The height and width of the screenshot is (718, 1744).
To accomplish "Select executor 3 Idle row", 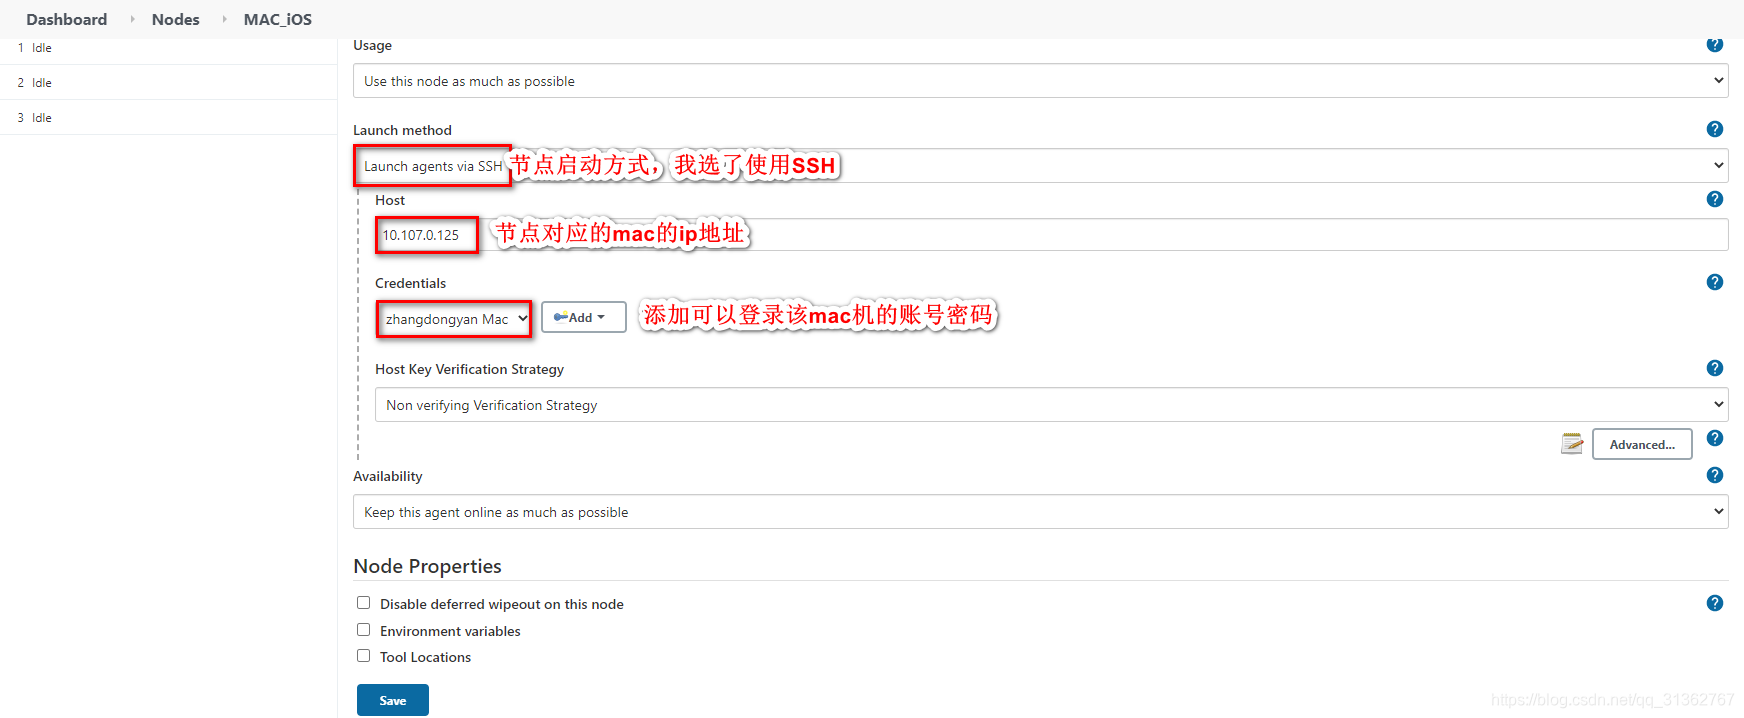I will 168,118.
